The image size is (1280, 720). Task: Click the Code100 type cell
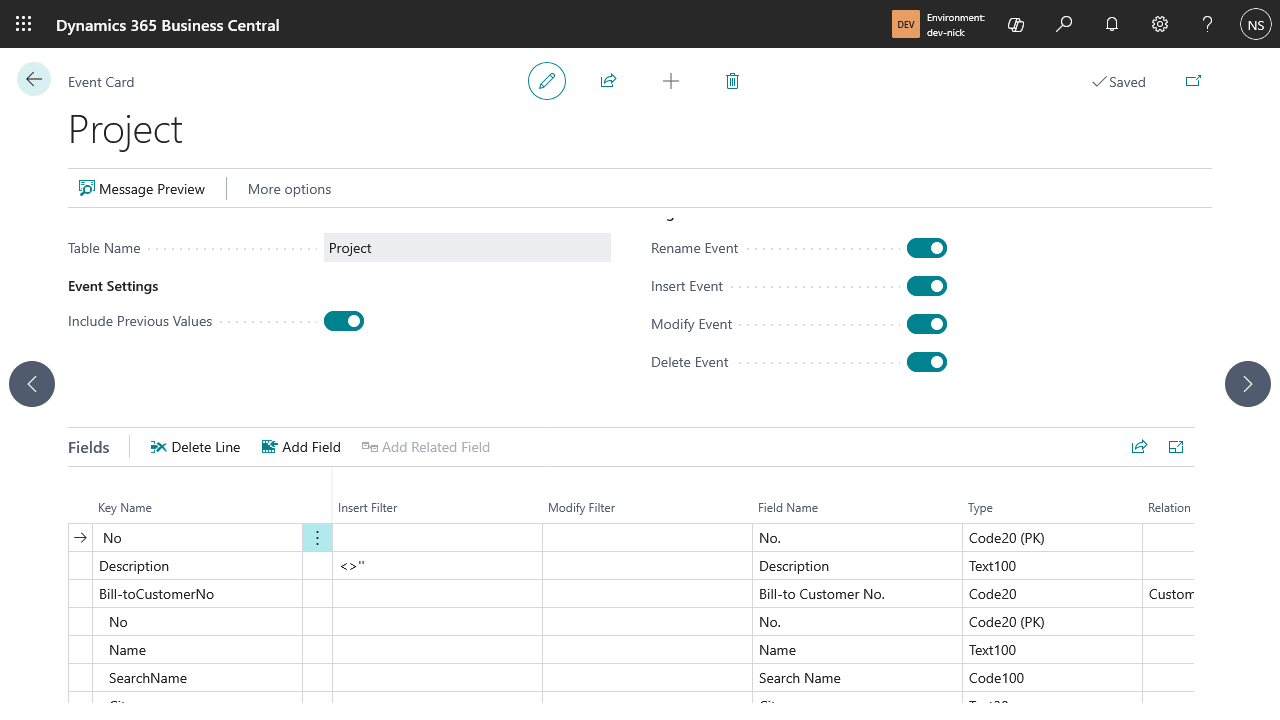click(x=1052, y=678)
